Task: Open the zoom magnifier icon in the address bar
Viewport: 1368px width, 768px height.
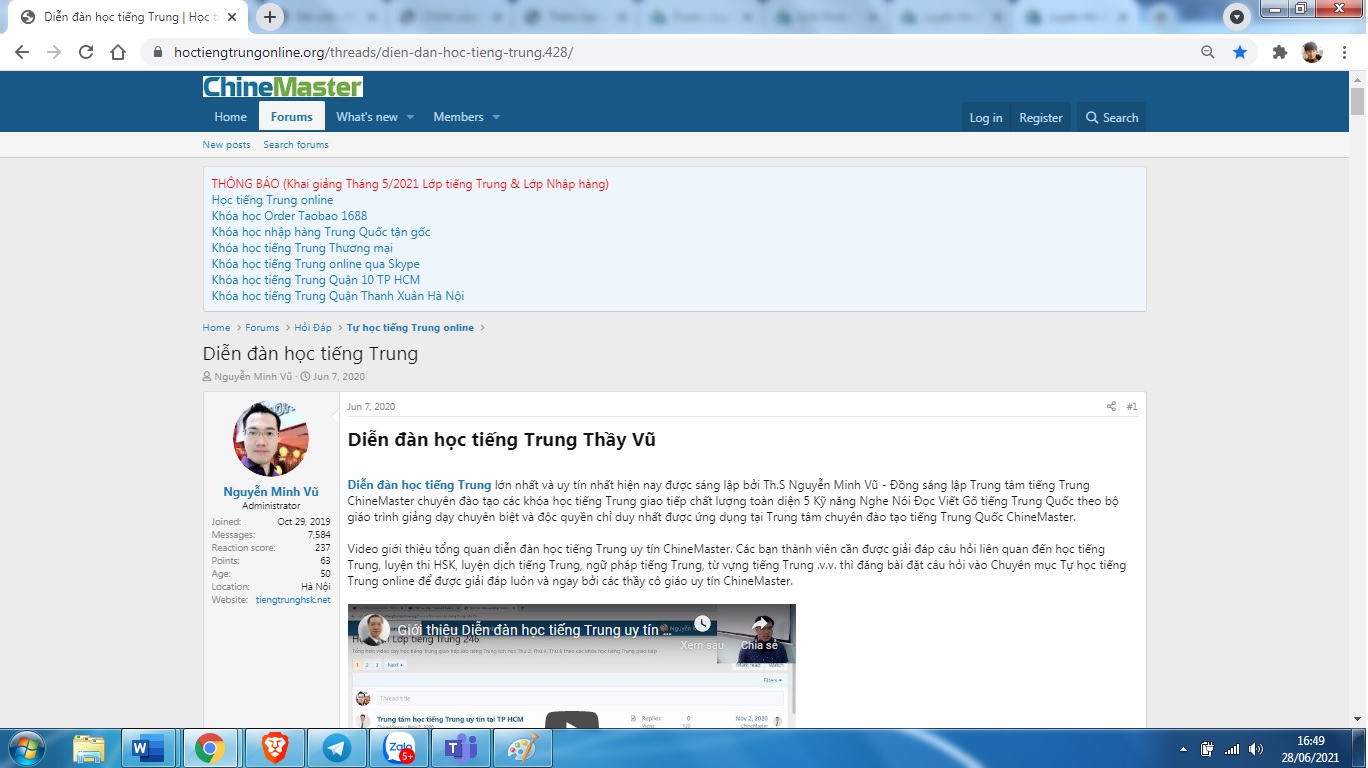Action: (1208, 52)
